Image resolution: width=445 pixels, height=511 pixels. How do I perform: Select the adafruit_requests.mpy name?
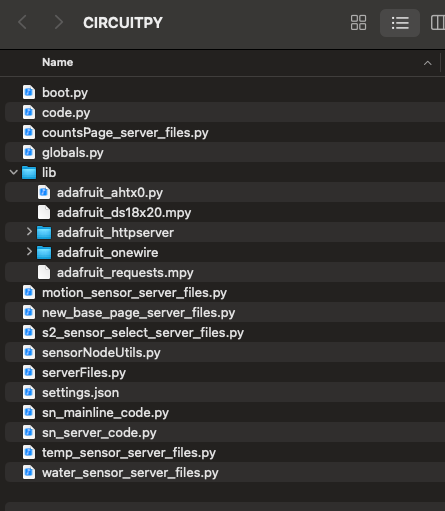click(x=125, y=273)
